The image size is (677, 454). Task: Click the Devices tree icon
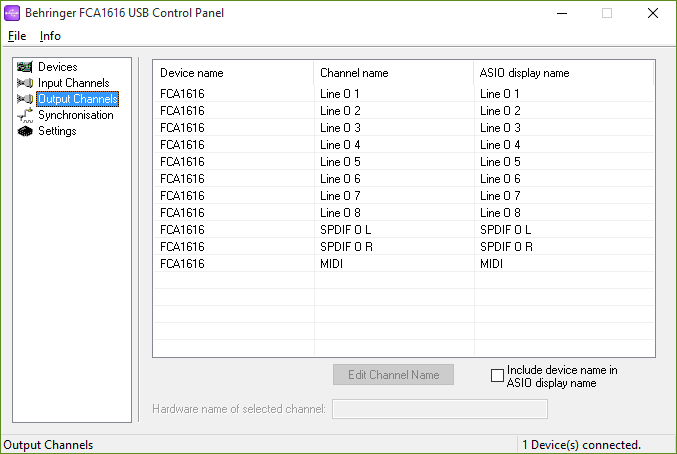pos(25,67)
